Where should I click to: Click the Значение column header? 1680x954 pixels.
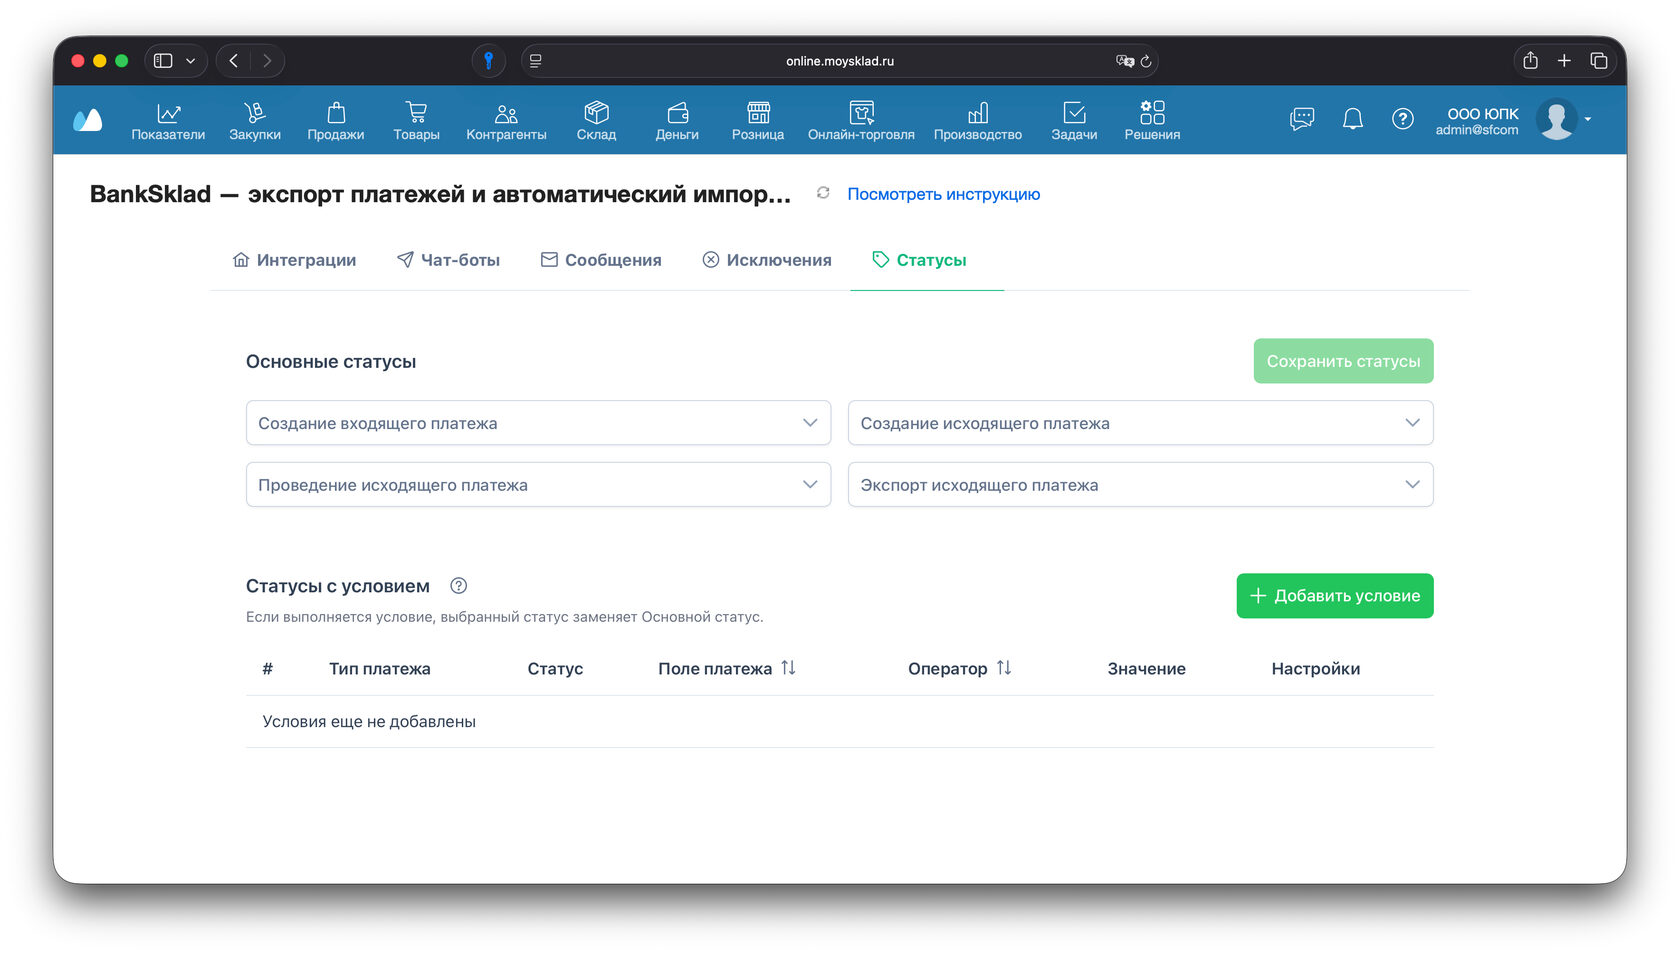pyautogui.click(x=1146, y=669)
